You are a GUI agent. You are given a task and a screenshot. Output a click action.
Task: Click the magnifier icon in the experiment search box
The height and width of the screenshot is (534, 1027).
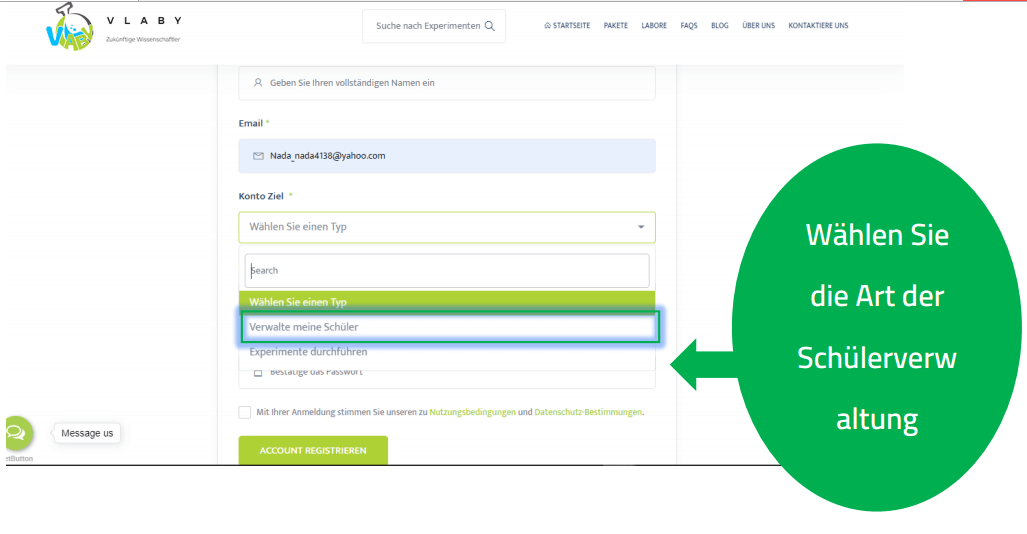(x=489, y=26)
